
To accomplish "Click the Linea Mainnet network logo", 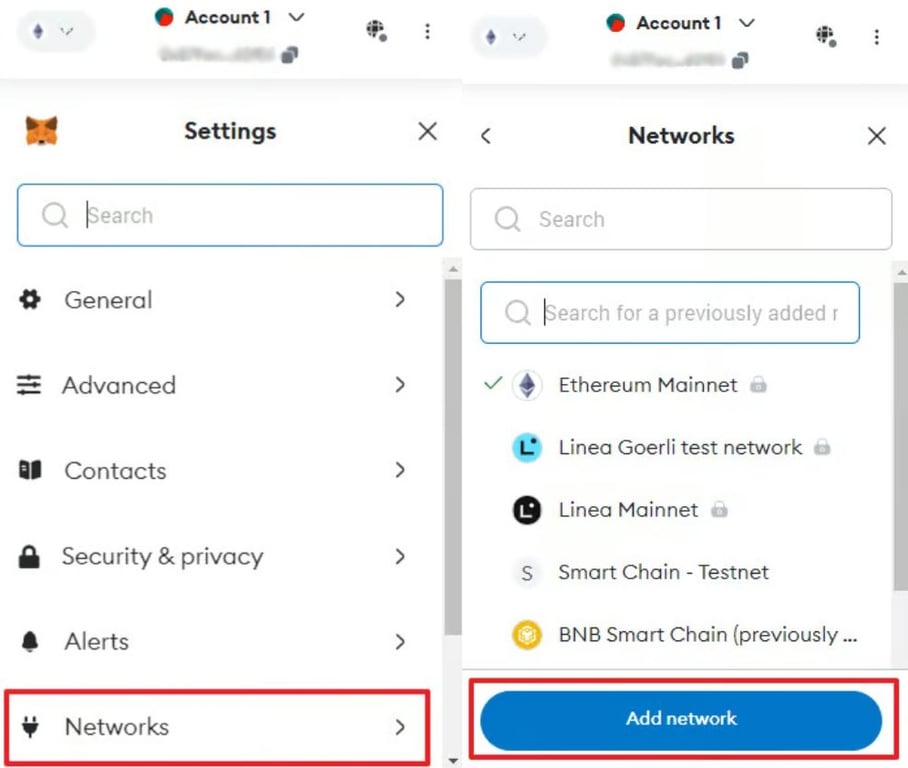I will [x=527, y=510].
